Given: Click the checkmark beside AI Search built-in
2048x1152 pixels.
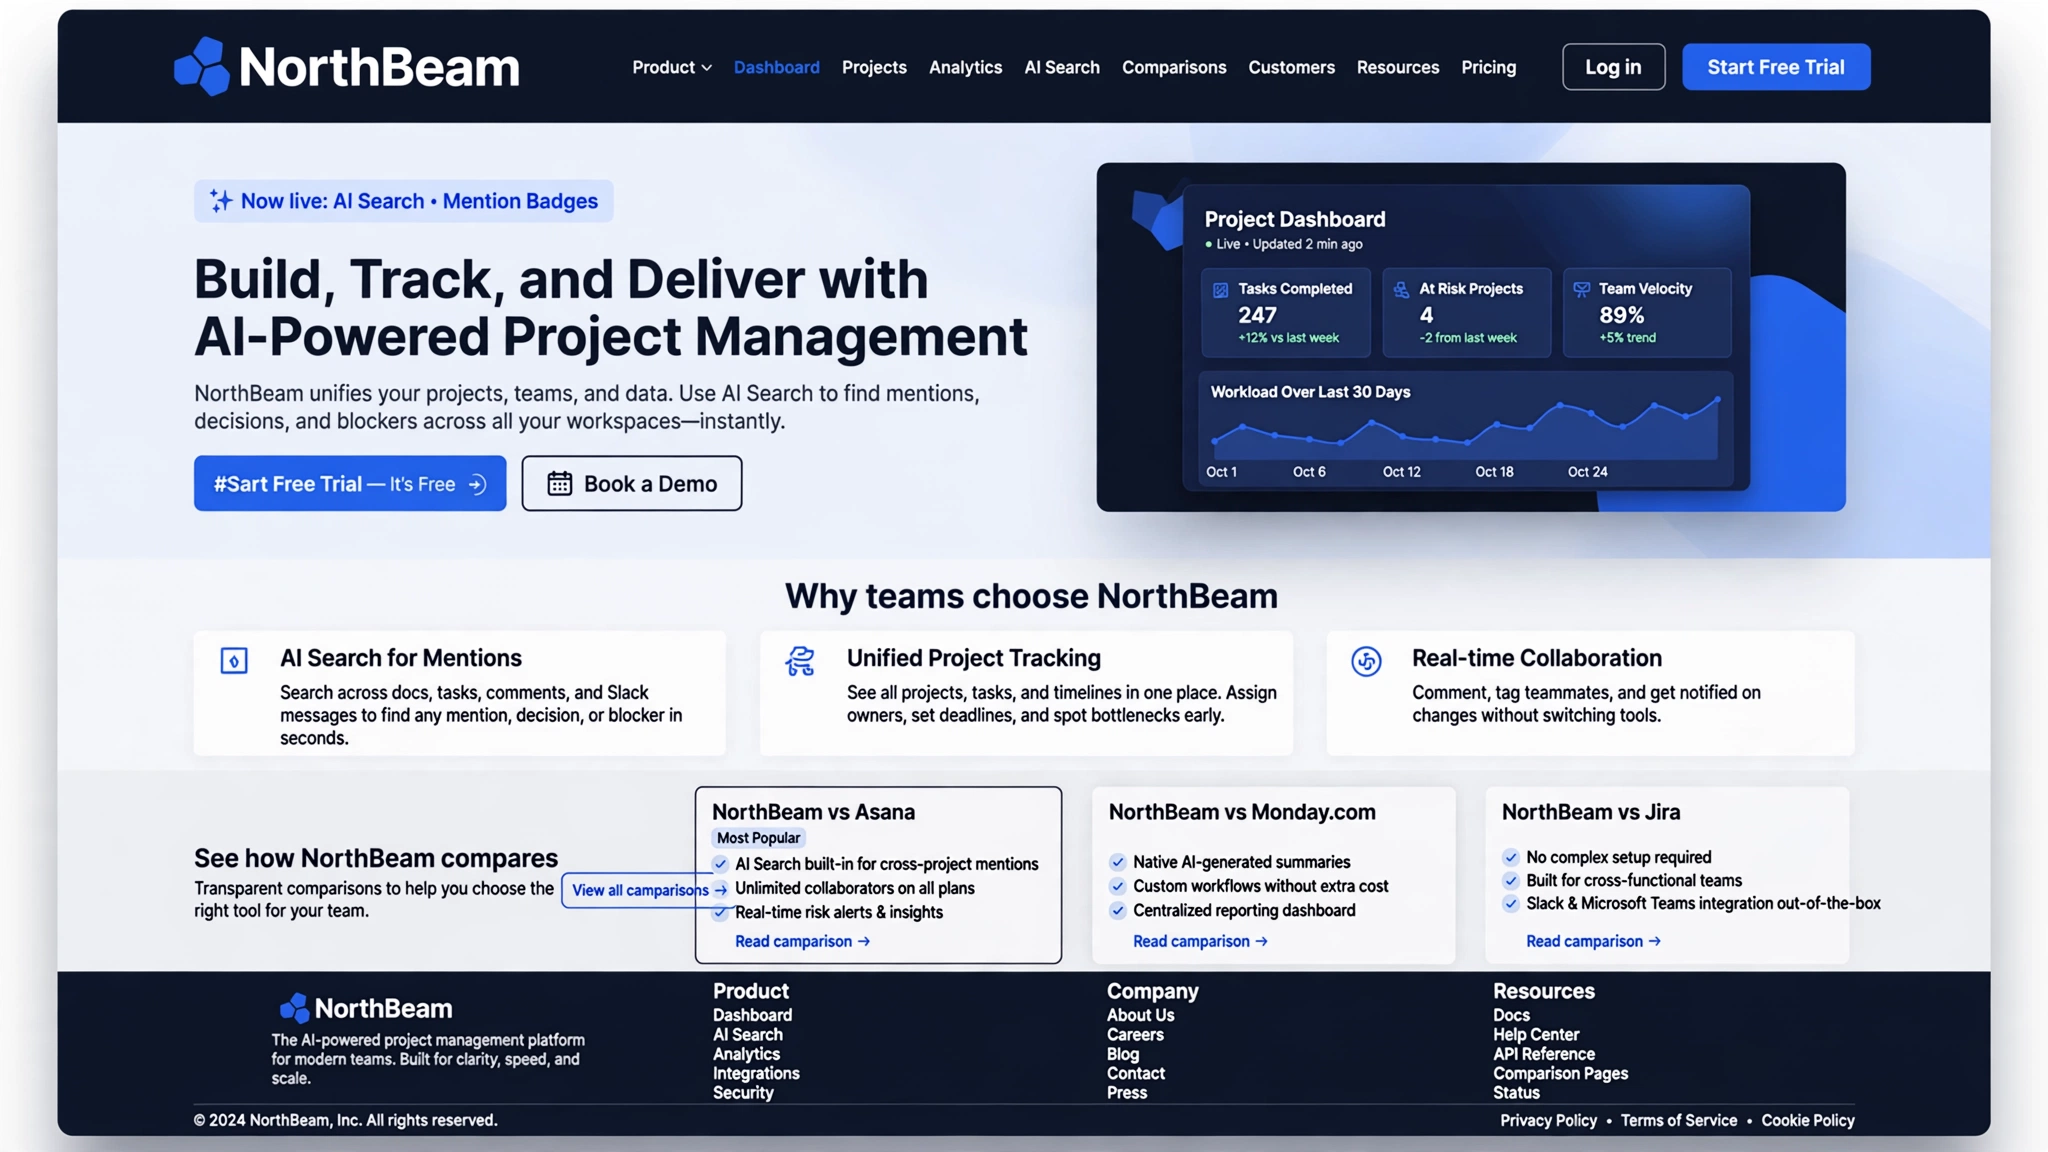Looking at the screenshot, I should tap(720, 864).
